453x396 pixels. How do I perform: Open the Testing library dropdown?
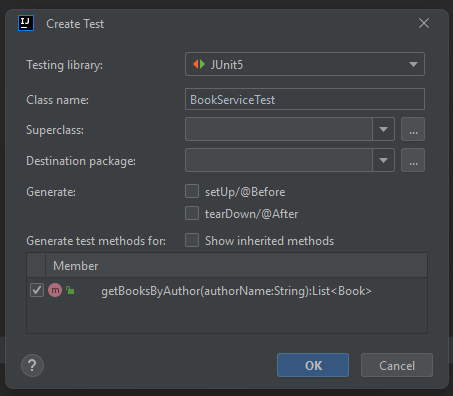[x=305, y=64]
